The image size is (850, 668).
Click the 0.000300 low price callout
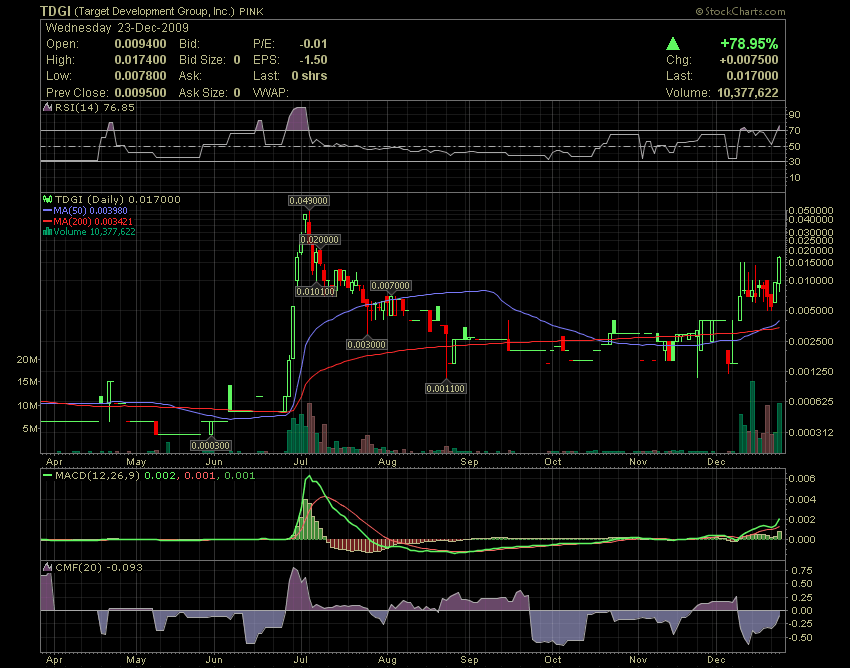click(211, 446)
